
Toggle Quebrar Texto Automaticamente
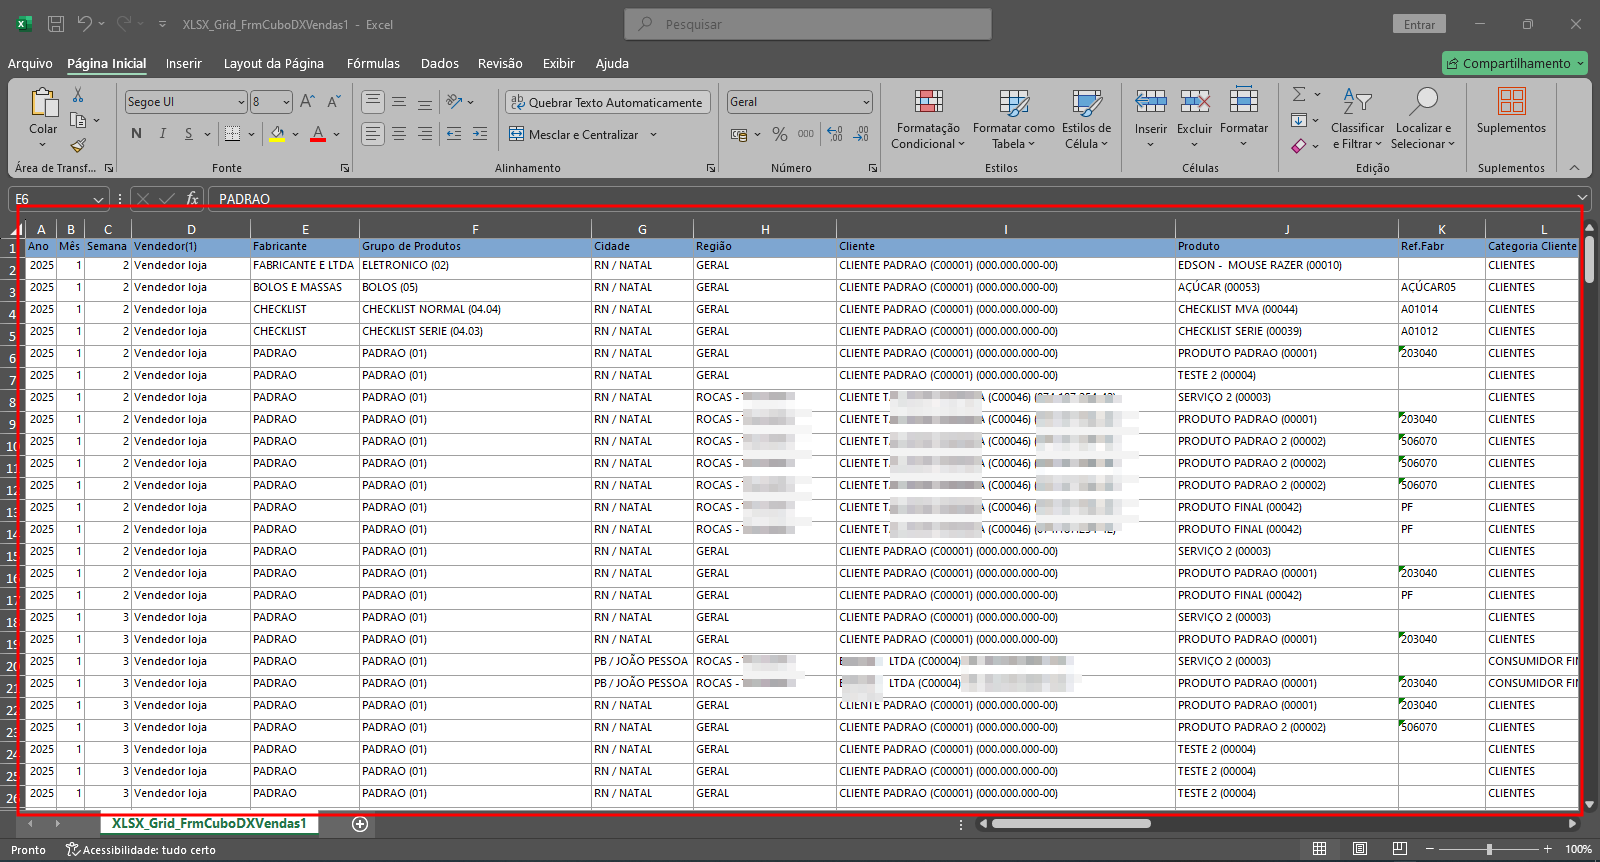pos(607,102)
